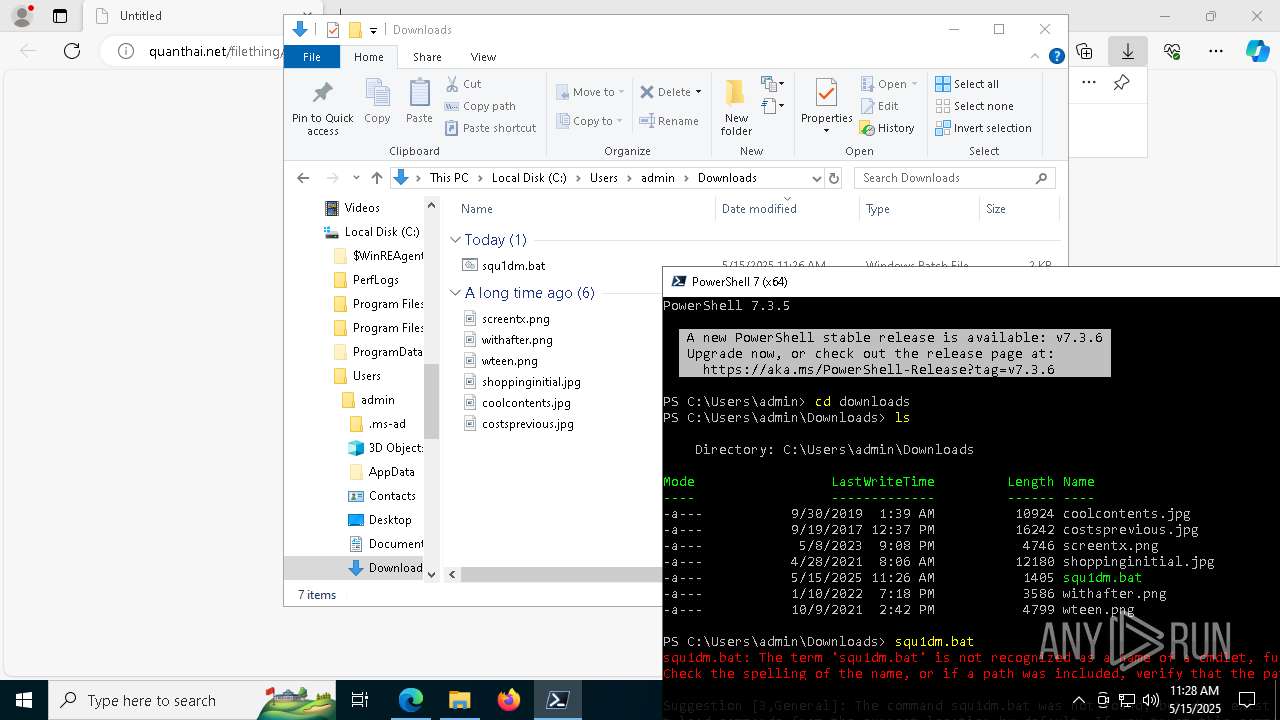
Task: Click the Rename button
Action: pos(669,121)
